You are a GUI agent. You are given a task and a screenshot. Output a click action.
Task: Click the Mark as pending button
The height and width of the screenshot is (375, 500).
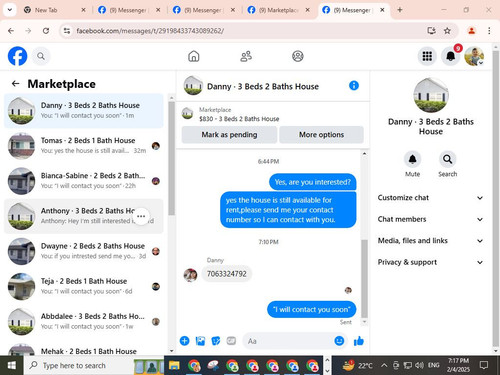(x=229, y=135)
